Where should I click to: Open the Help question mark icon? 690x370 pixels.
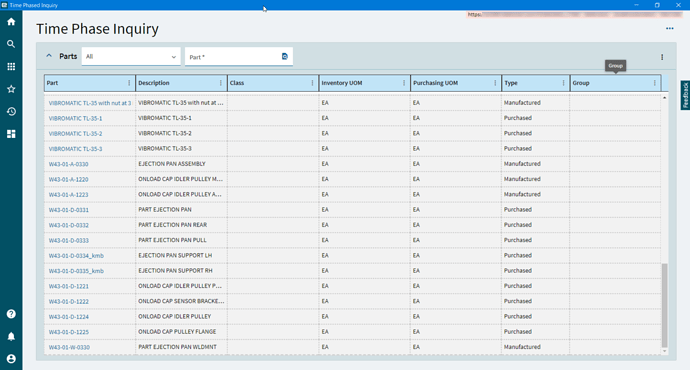coord(11,314)
